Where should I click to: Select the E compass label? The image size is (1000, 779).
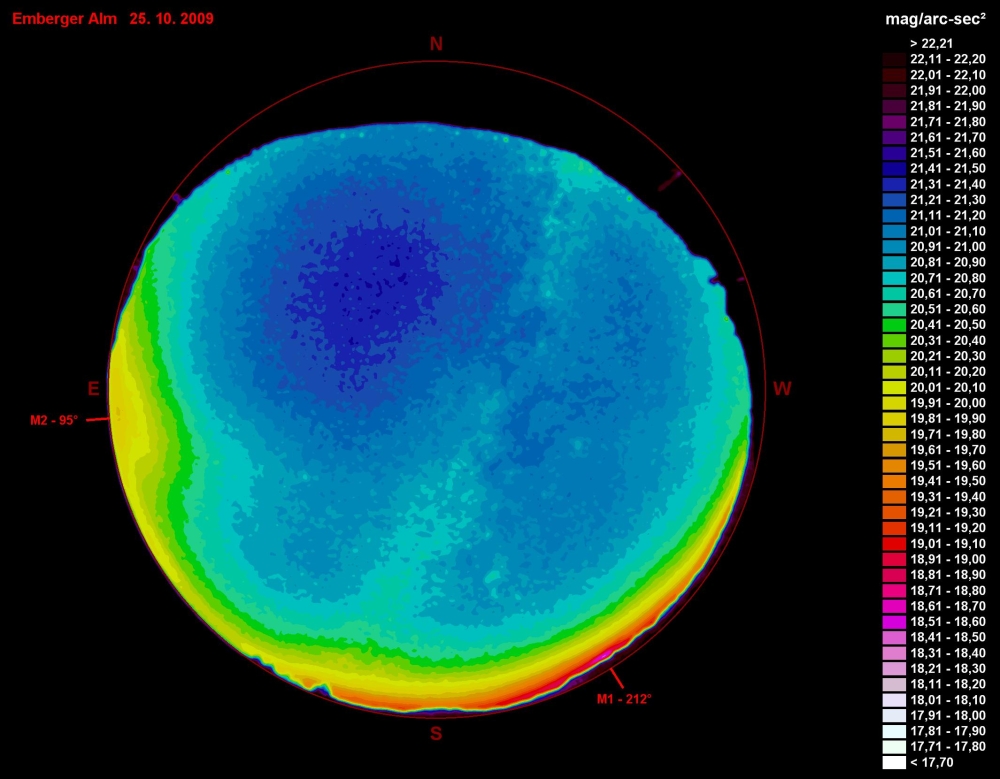click(x=93, y=389)
